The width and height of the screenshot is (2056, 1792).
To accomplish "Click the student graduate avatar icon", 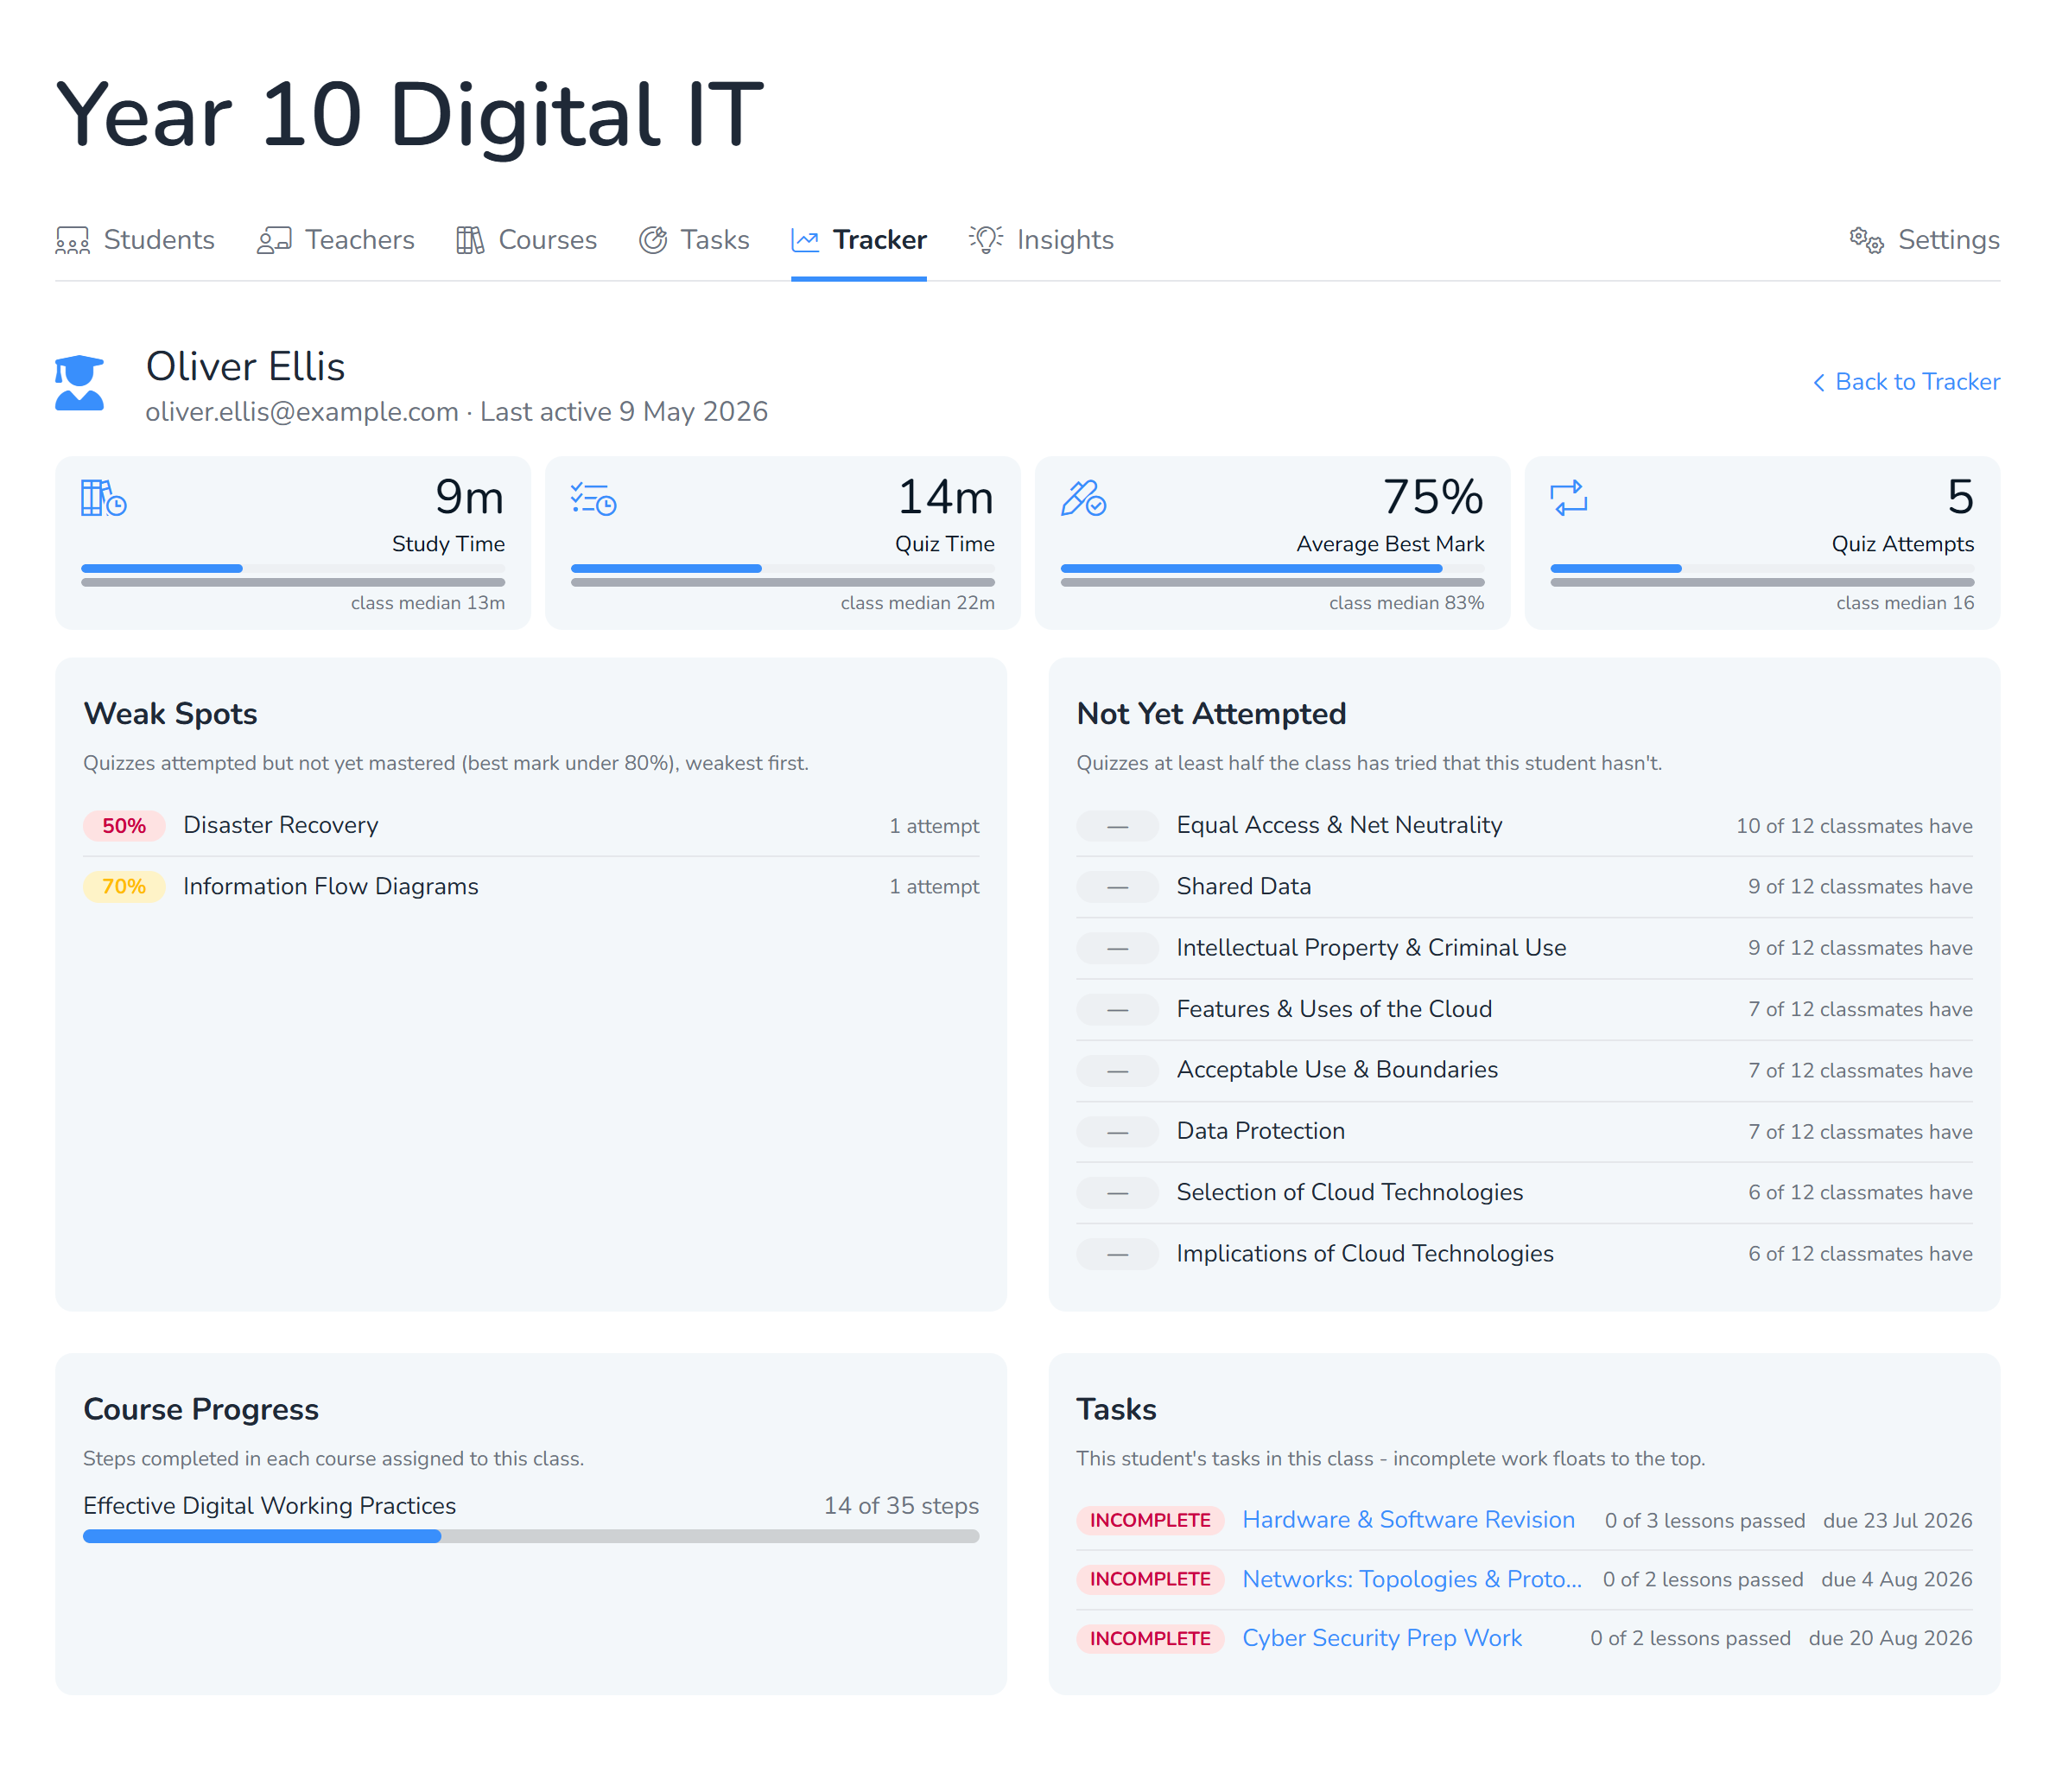I will pos(79,383).
